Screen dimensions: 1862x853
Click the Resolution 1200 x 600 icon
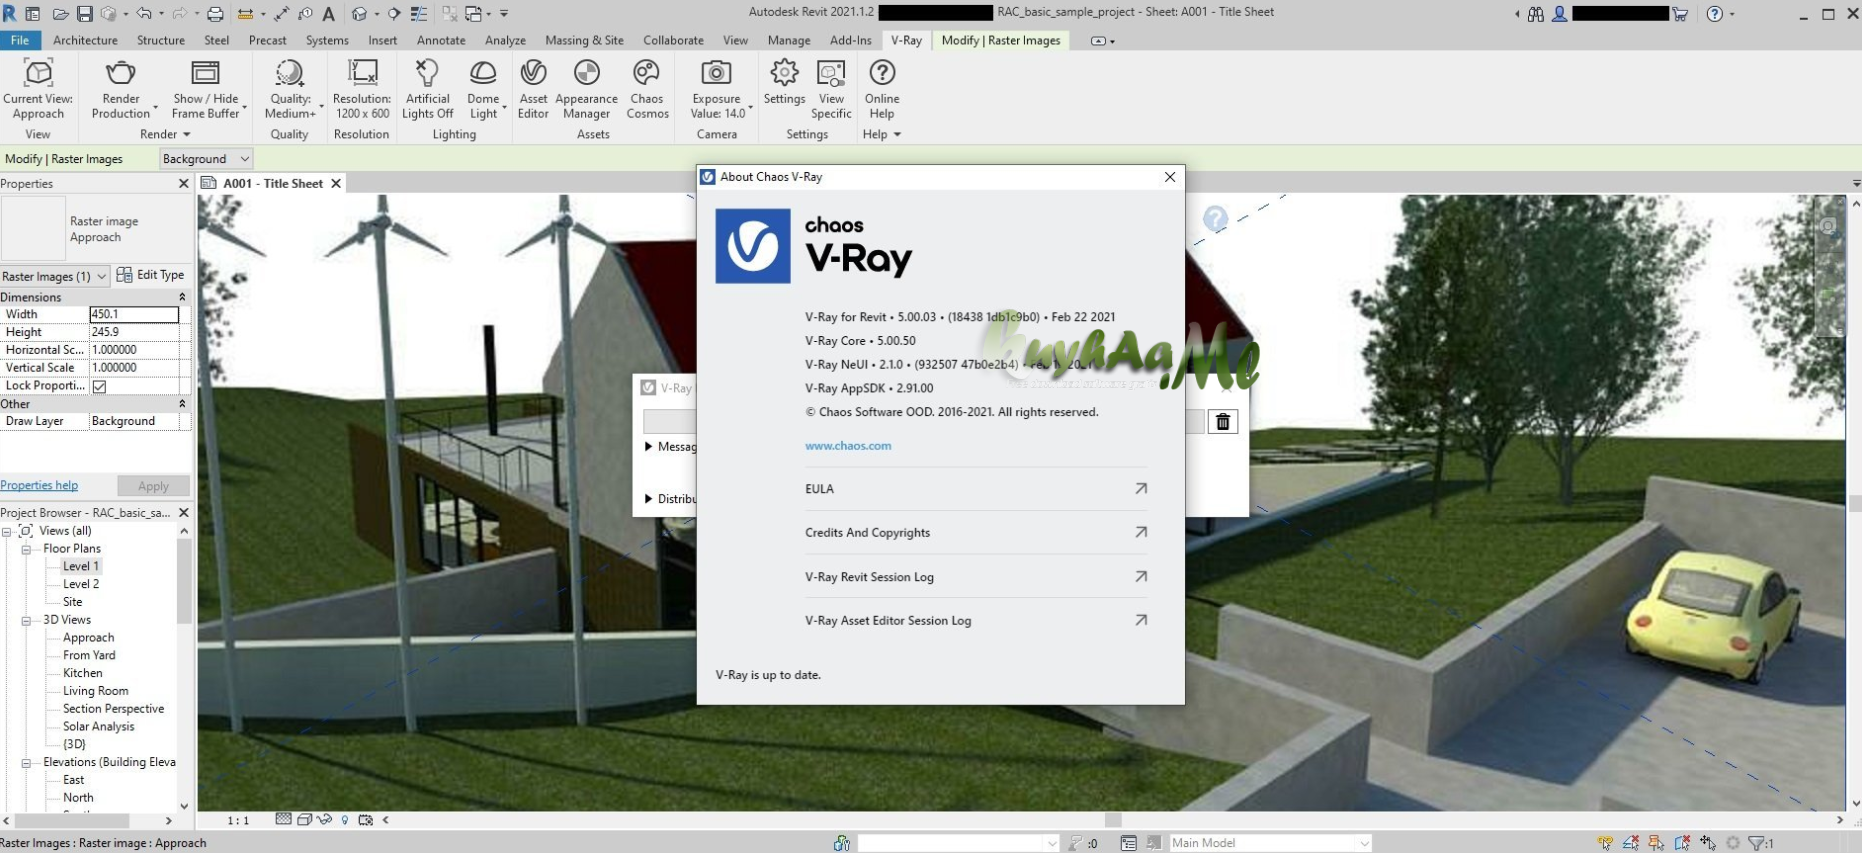(x=362, y=73)
